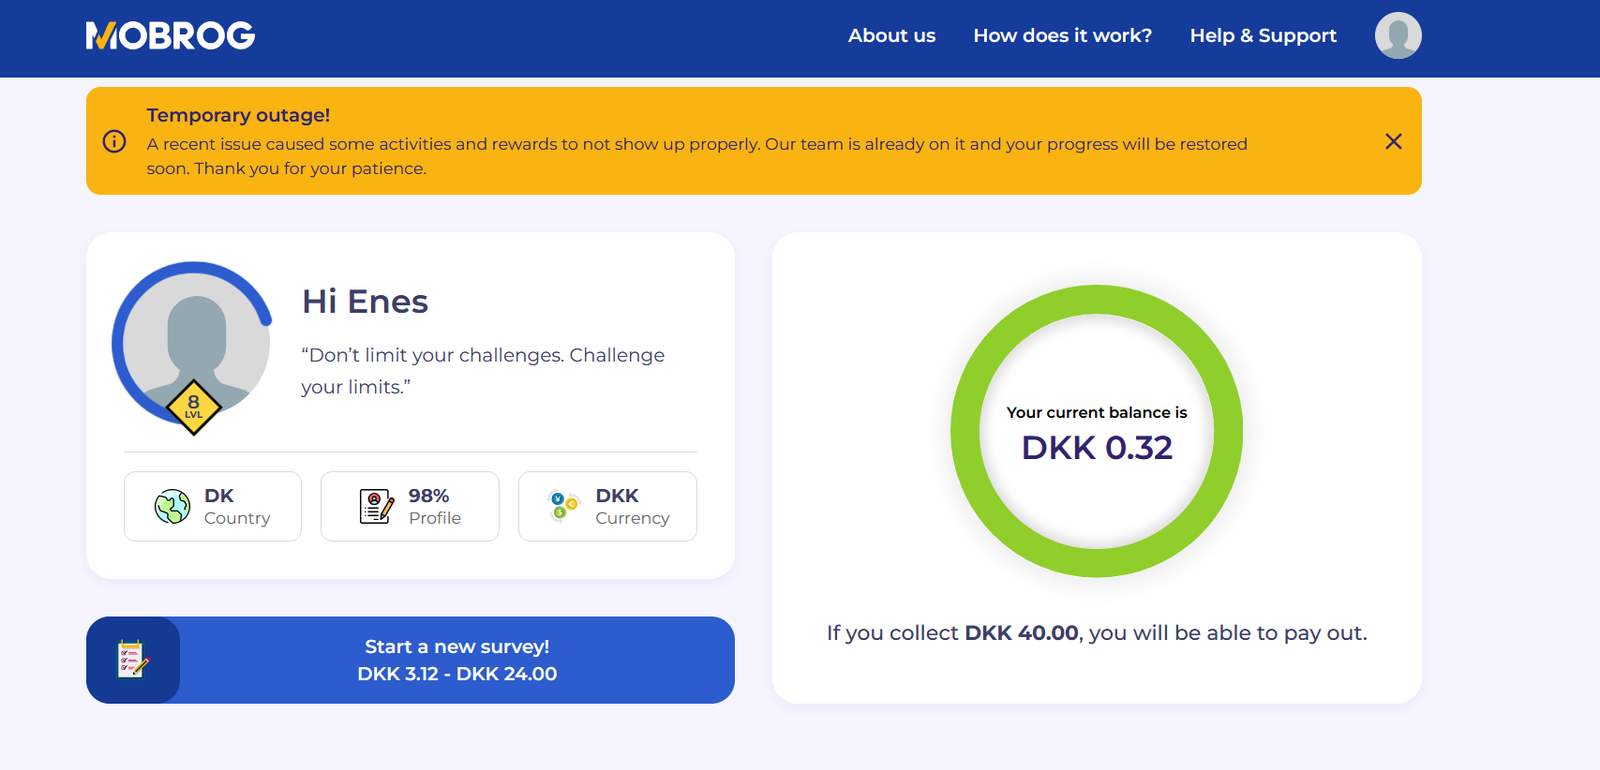The width and height of the screenshot is (1600, 770).
Task: Click the profile document icon beside 98%
Action: click(376, 506)
